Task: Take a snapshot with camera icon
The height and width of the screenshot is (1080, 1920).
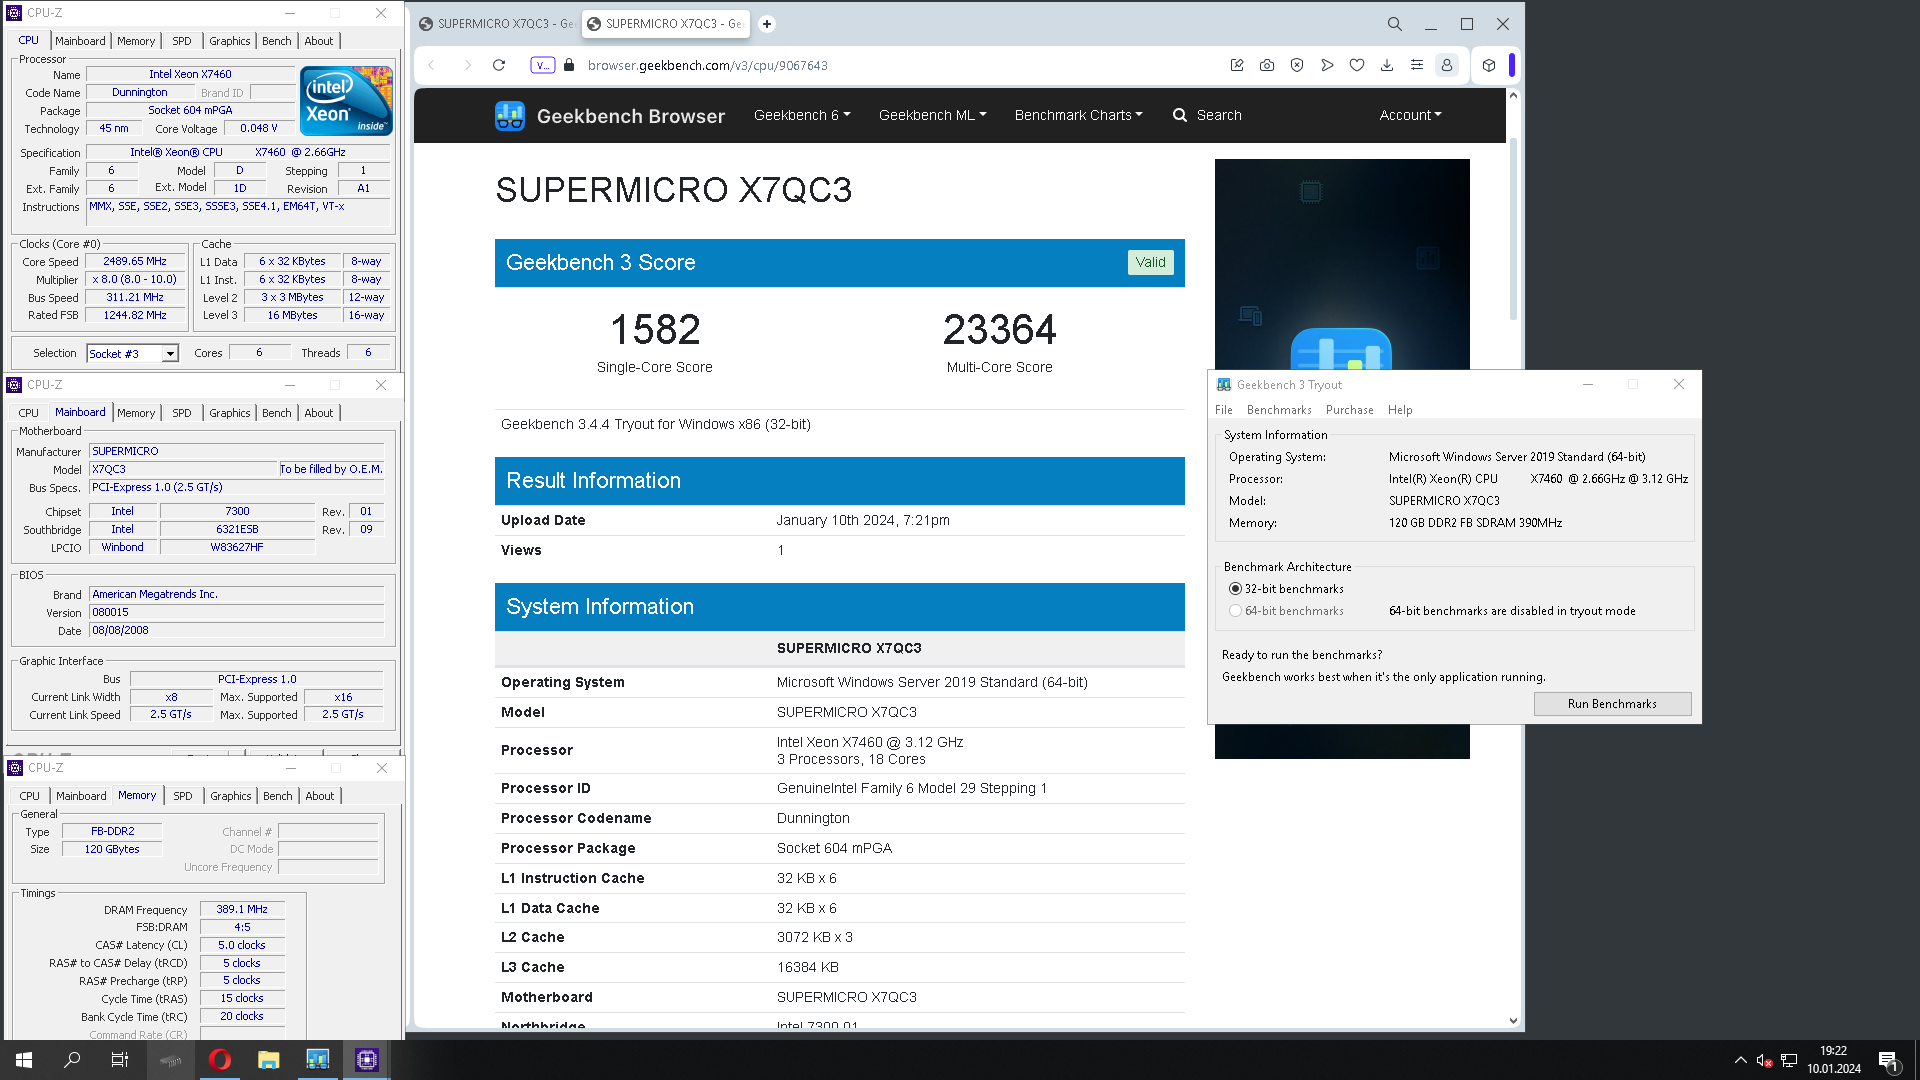Action: coord(1267,65)
